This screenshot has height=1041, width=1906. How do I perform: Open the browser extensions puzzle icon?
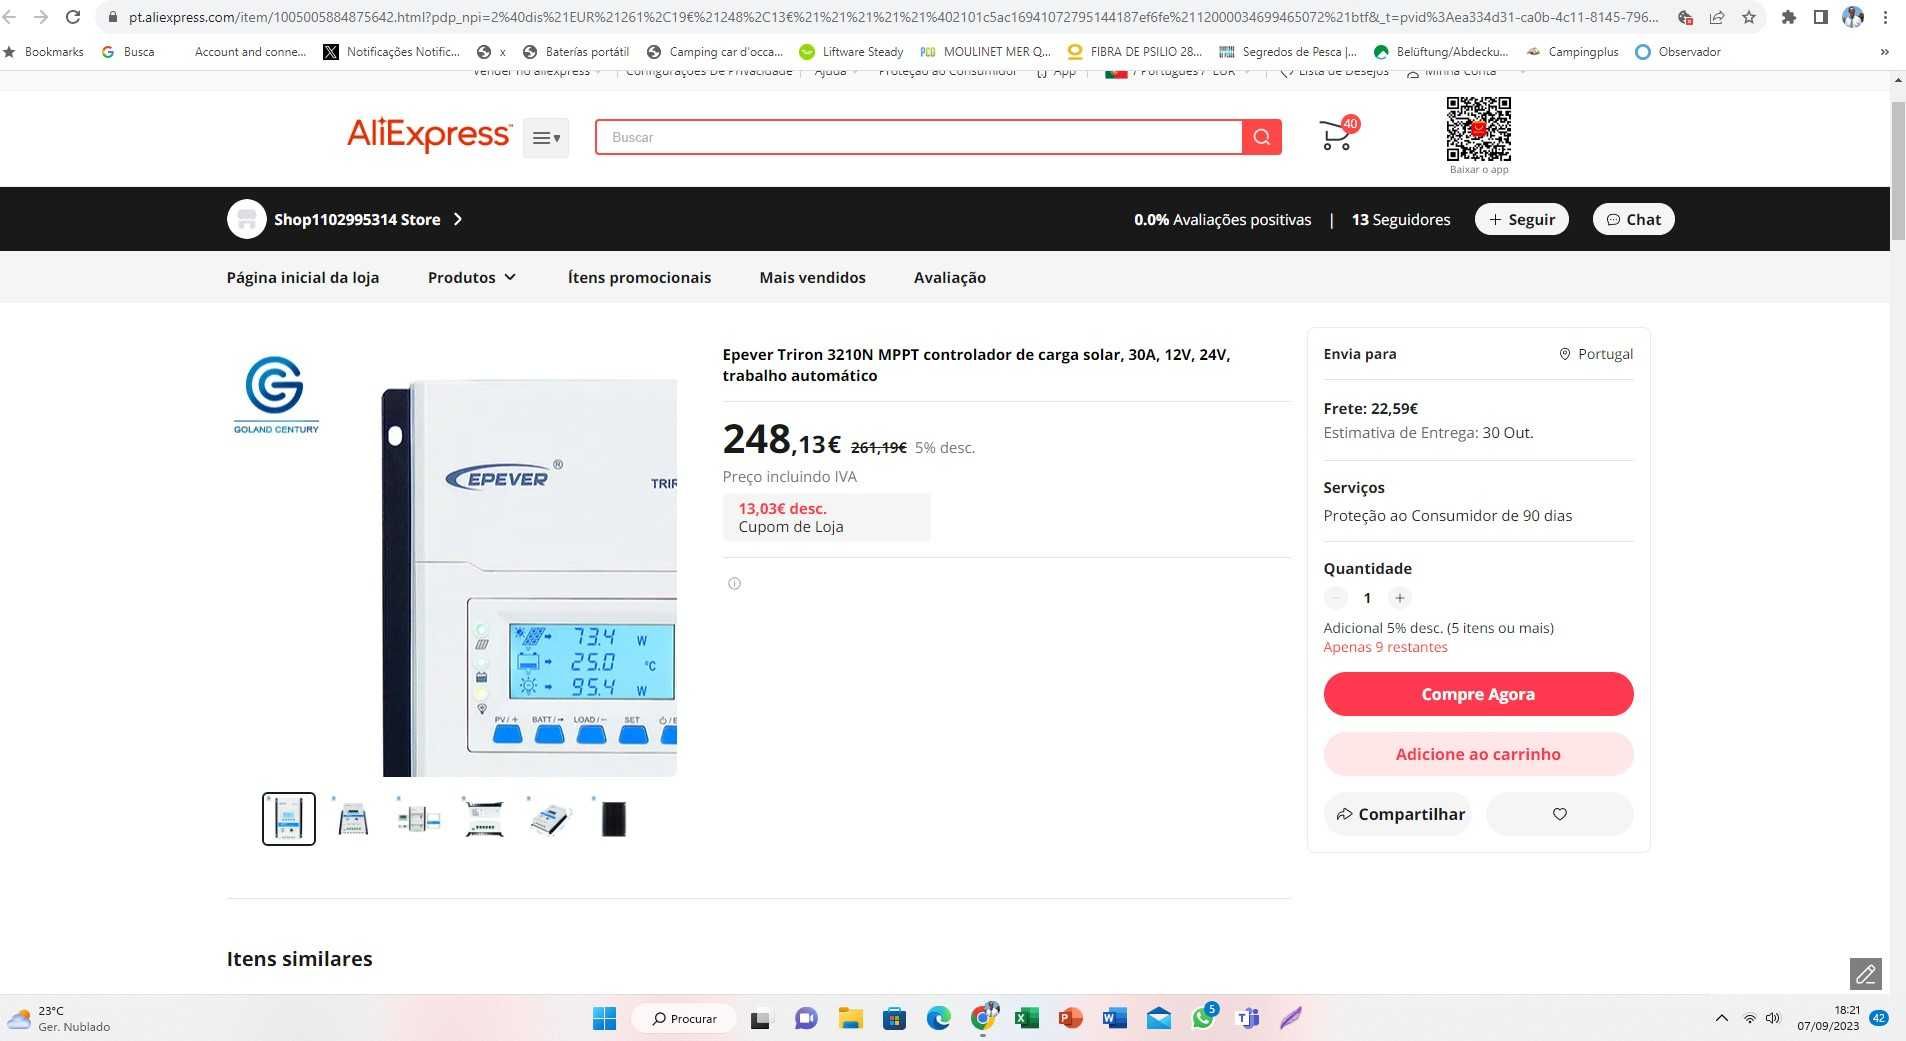(x=1789, y=17)
